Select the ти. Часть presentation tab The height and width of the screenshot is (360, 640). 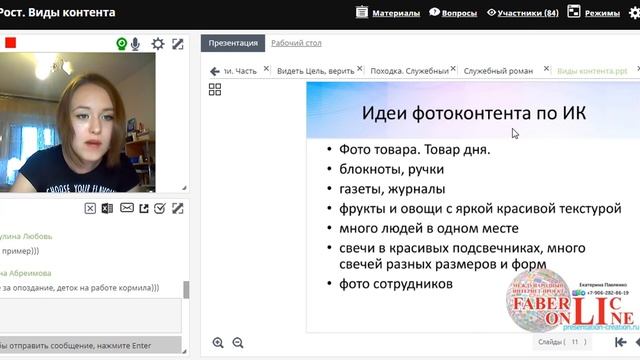240,71
